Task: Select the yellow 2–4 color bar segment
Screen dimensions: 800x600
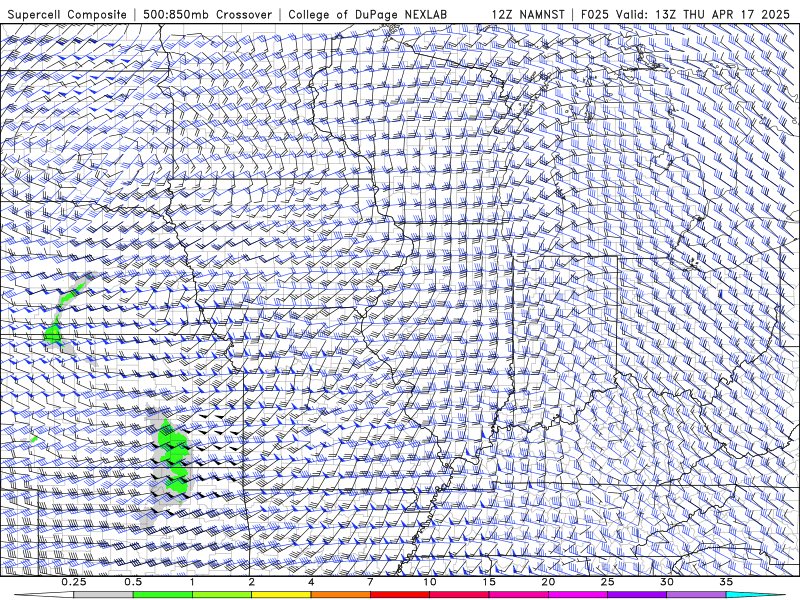Action: click(x=281, y=595)
